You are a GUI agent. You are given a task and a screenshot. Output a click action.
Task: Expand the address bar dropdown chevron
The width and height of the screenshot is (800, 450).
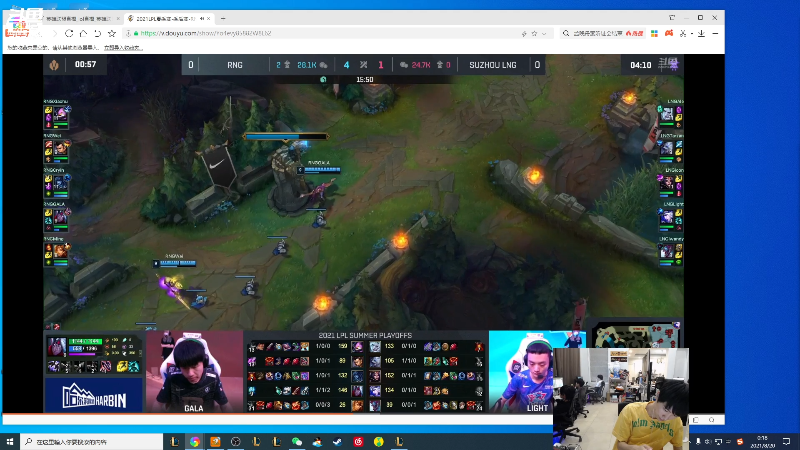point(544,34)
